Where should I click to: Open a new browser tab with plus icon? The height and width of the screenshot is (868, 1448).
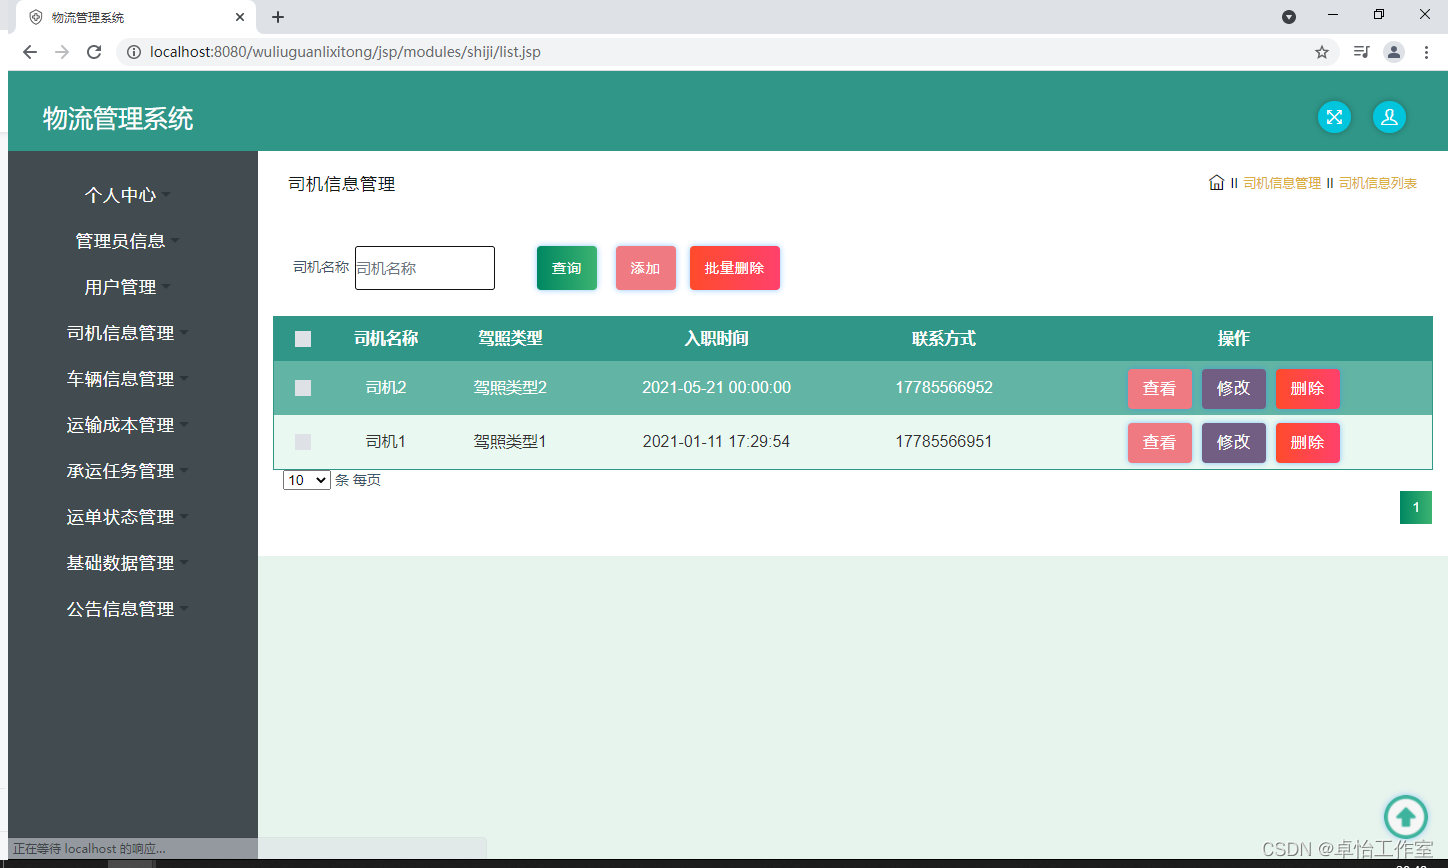point(278,17)
